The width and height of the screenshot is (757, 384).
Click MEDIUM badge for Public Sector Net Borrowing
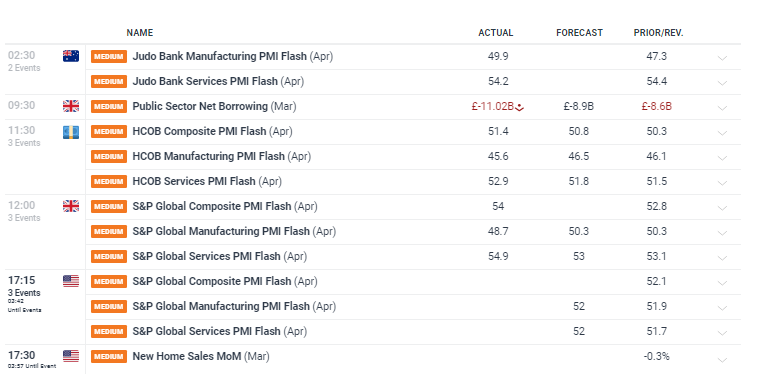coord(109,106)
